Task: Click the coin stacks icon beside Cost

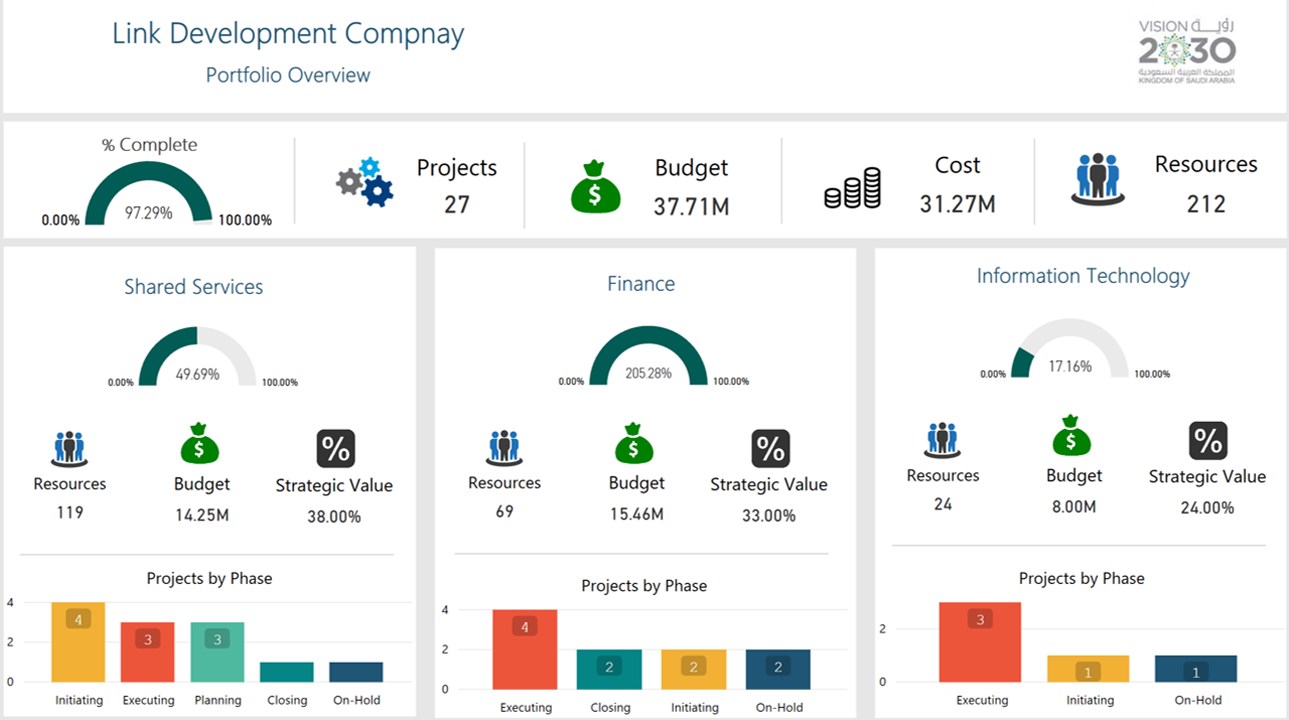Action: pos(853,188)
